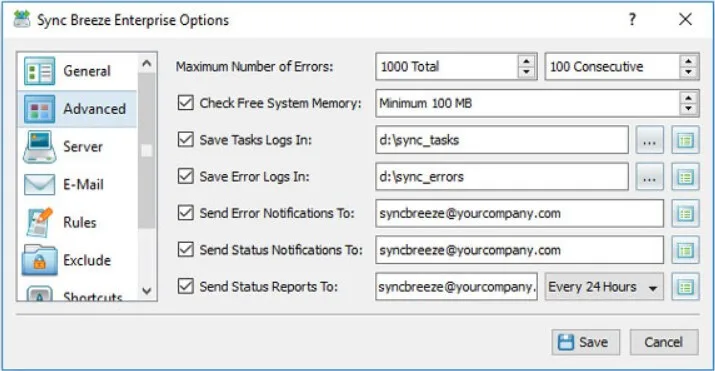Disable Send Status Notifications To checkbox
Image resolution: width=715 pixels, height=371 pixels.
pos(186,250)
